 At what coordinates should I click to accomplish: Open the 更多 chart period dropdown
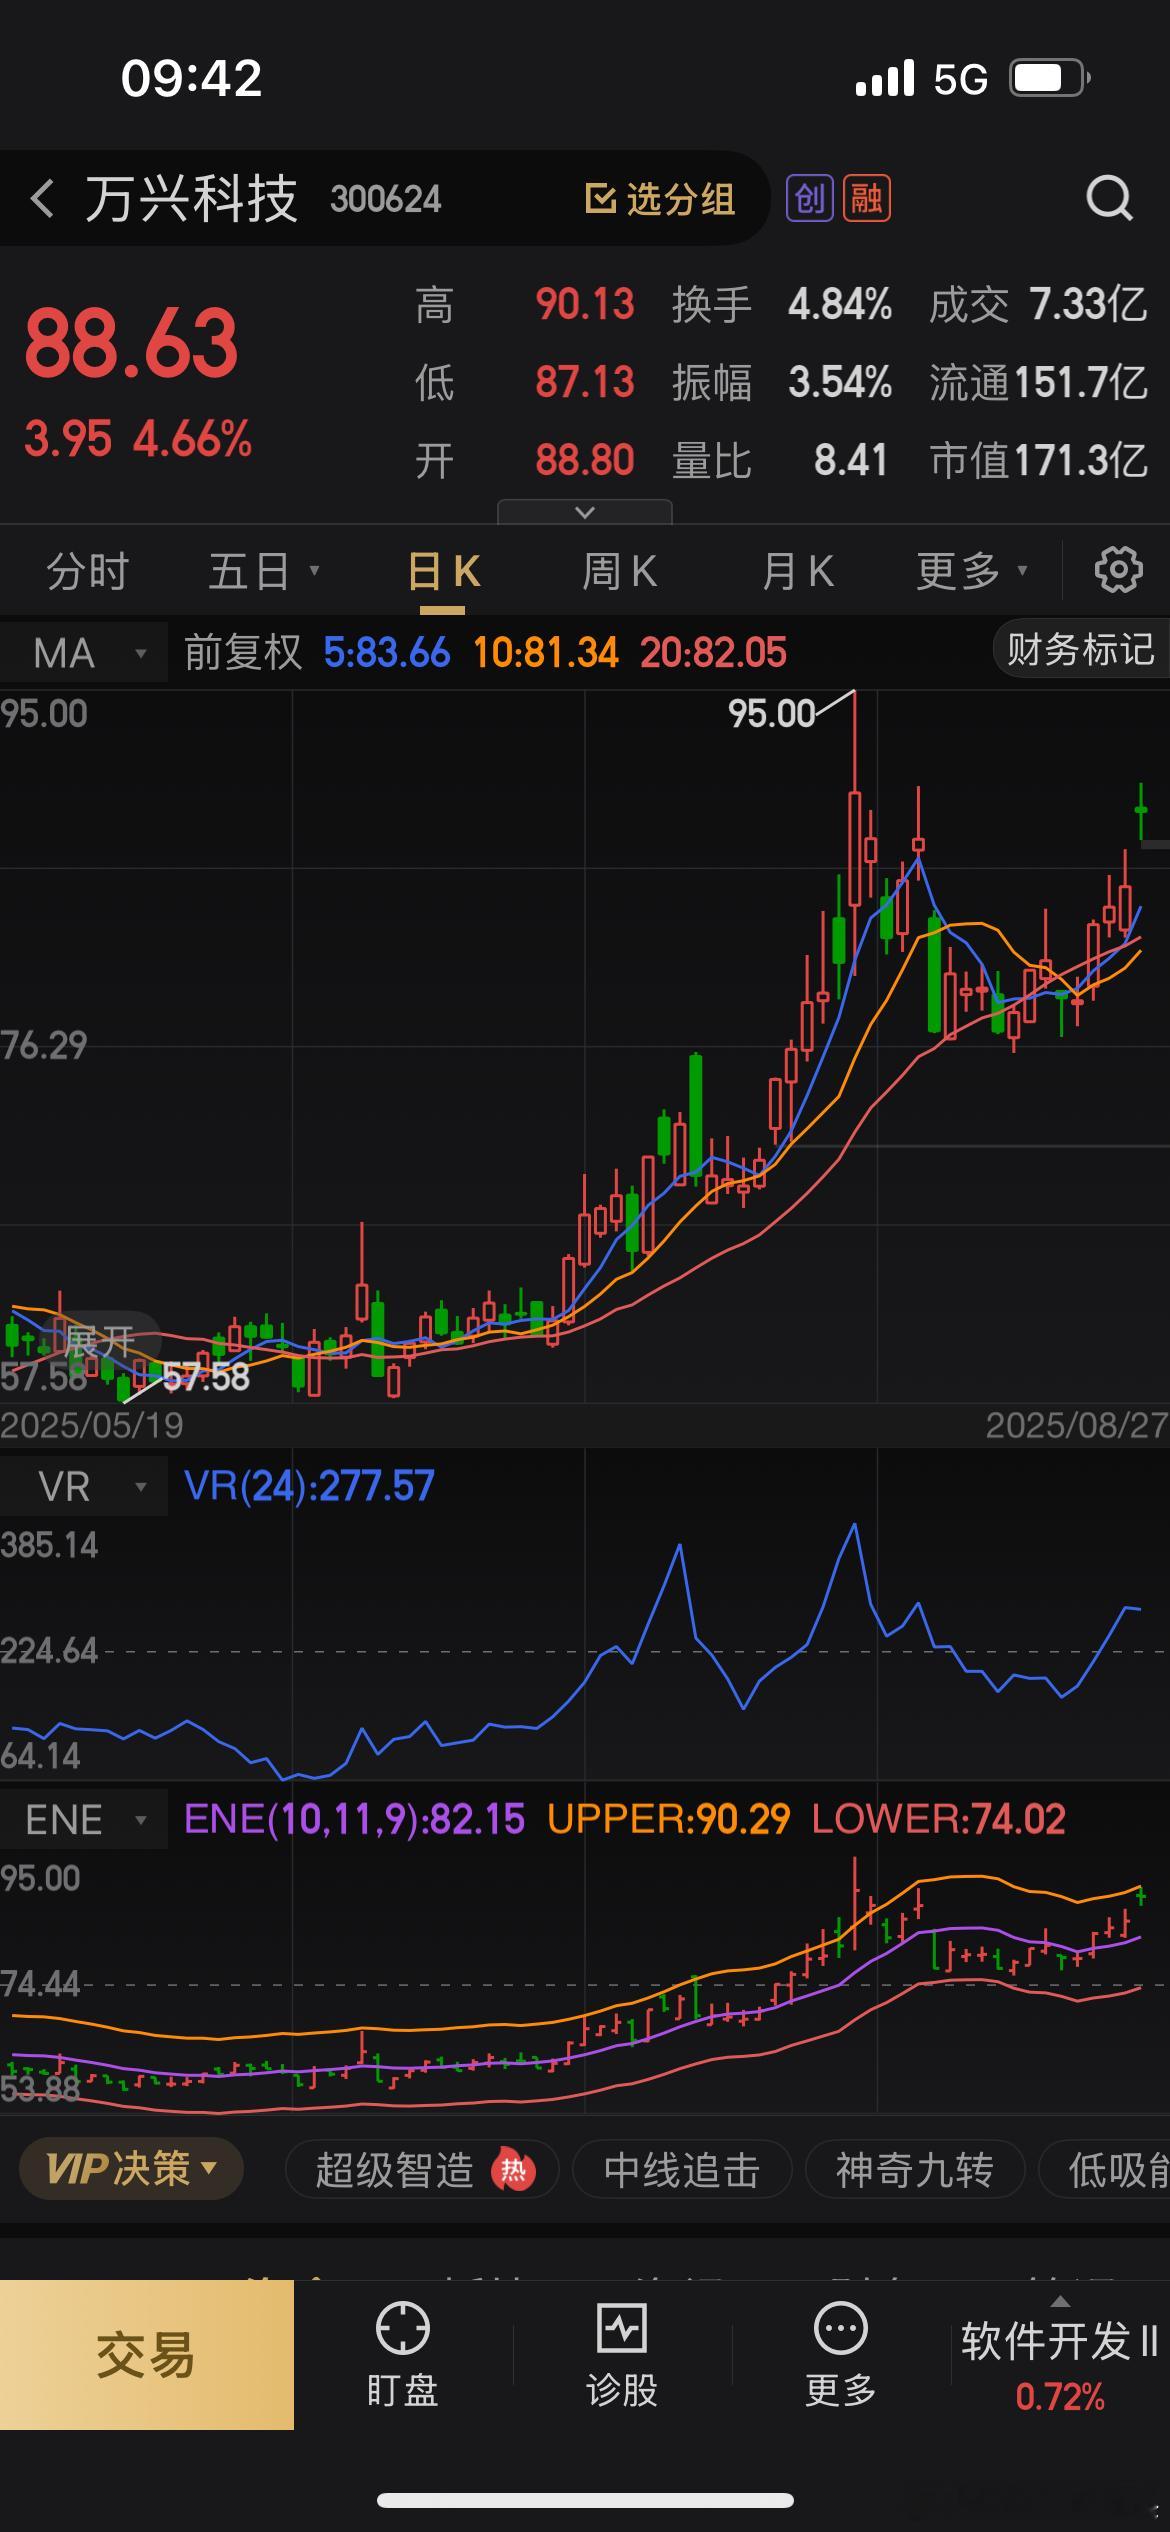pos(972,571)
